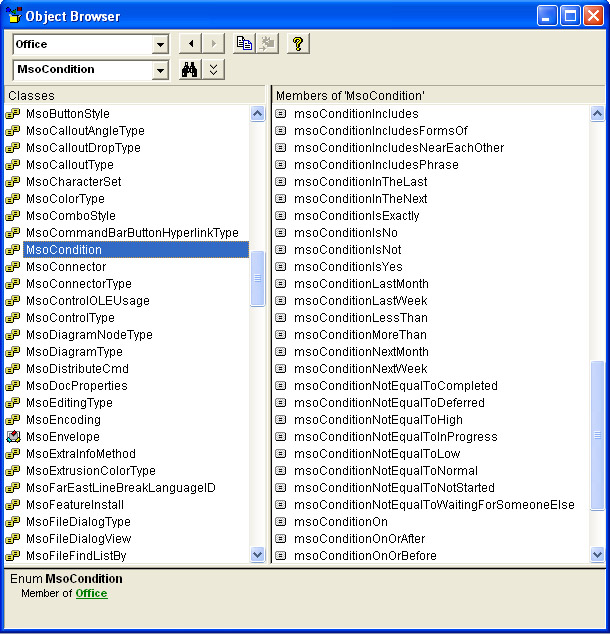The image size is (610, 634).
Task: Select msoConditionIsExactly member
Action: coord(356,216)
